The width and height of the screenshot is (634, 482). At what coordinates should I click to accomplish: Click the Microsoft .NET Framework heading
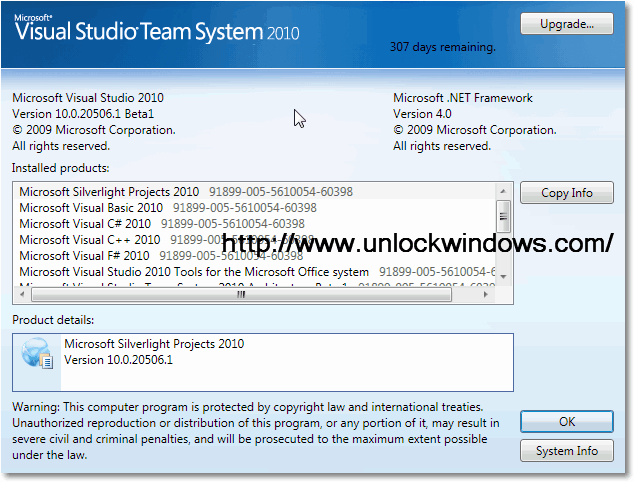tap(462, 98)
